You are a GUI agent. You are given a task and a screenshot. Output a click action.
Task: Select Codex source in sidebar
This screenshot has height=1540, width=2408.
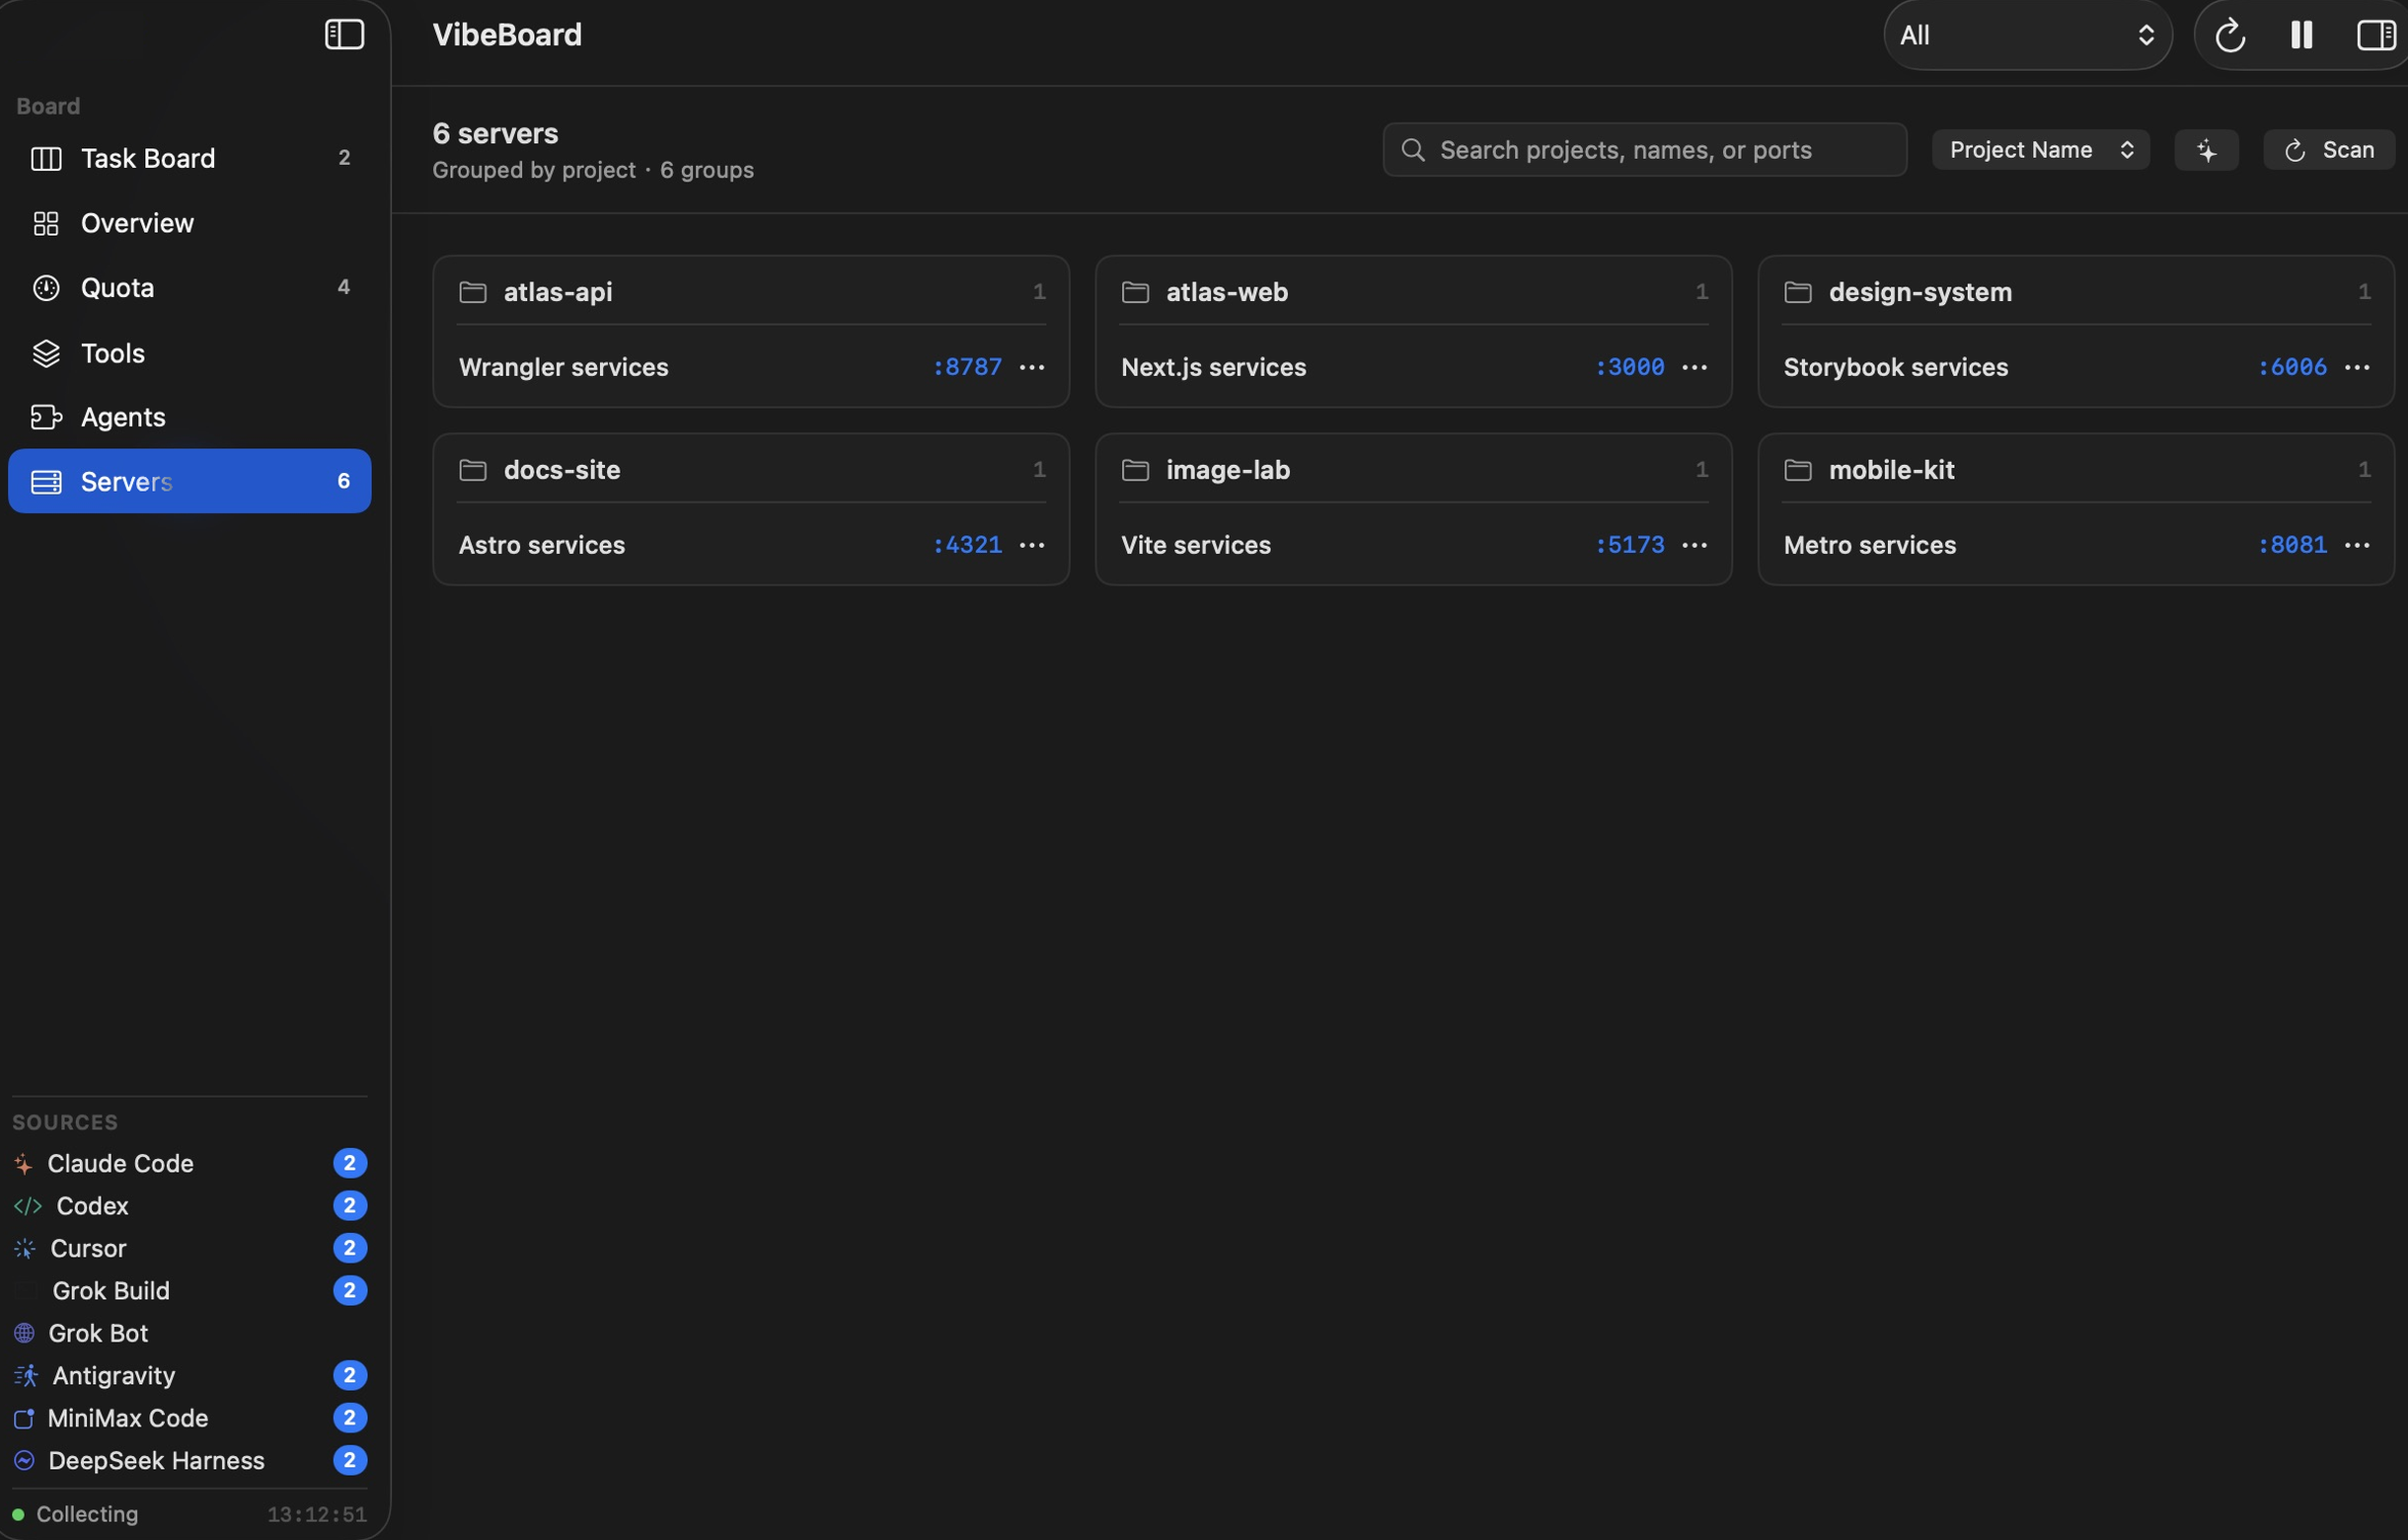pyautogui.click(x=190, y=1206)
